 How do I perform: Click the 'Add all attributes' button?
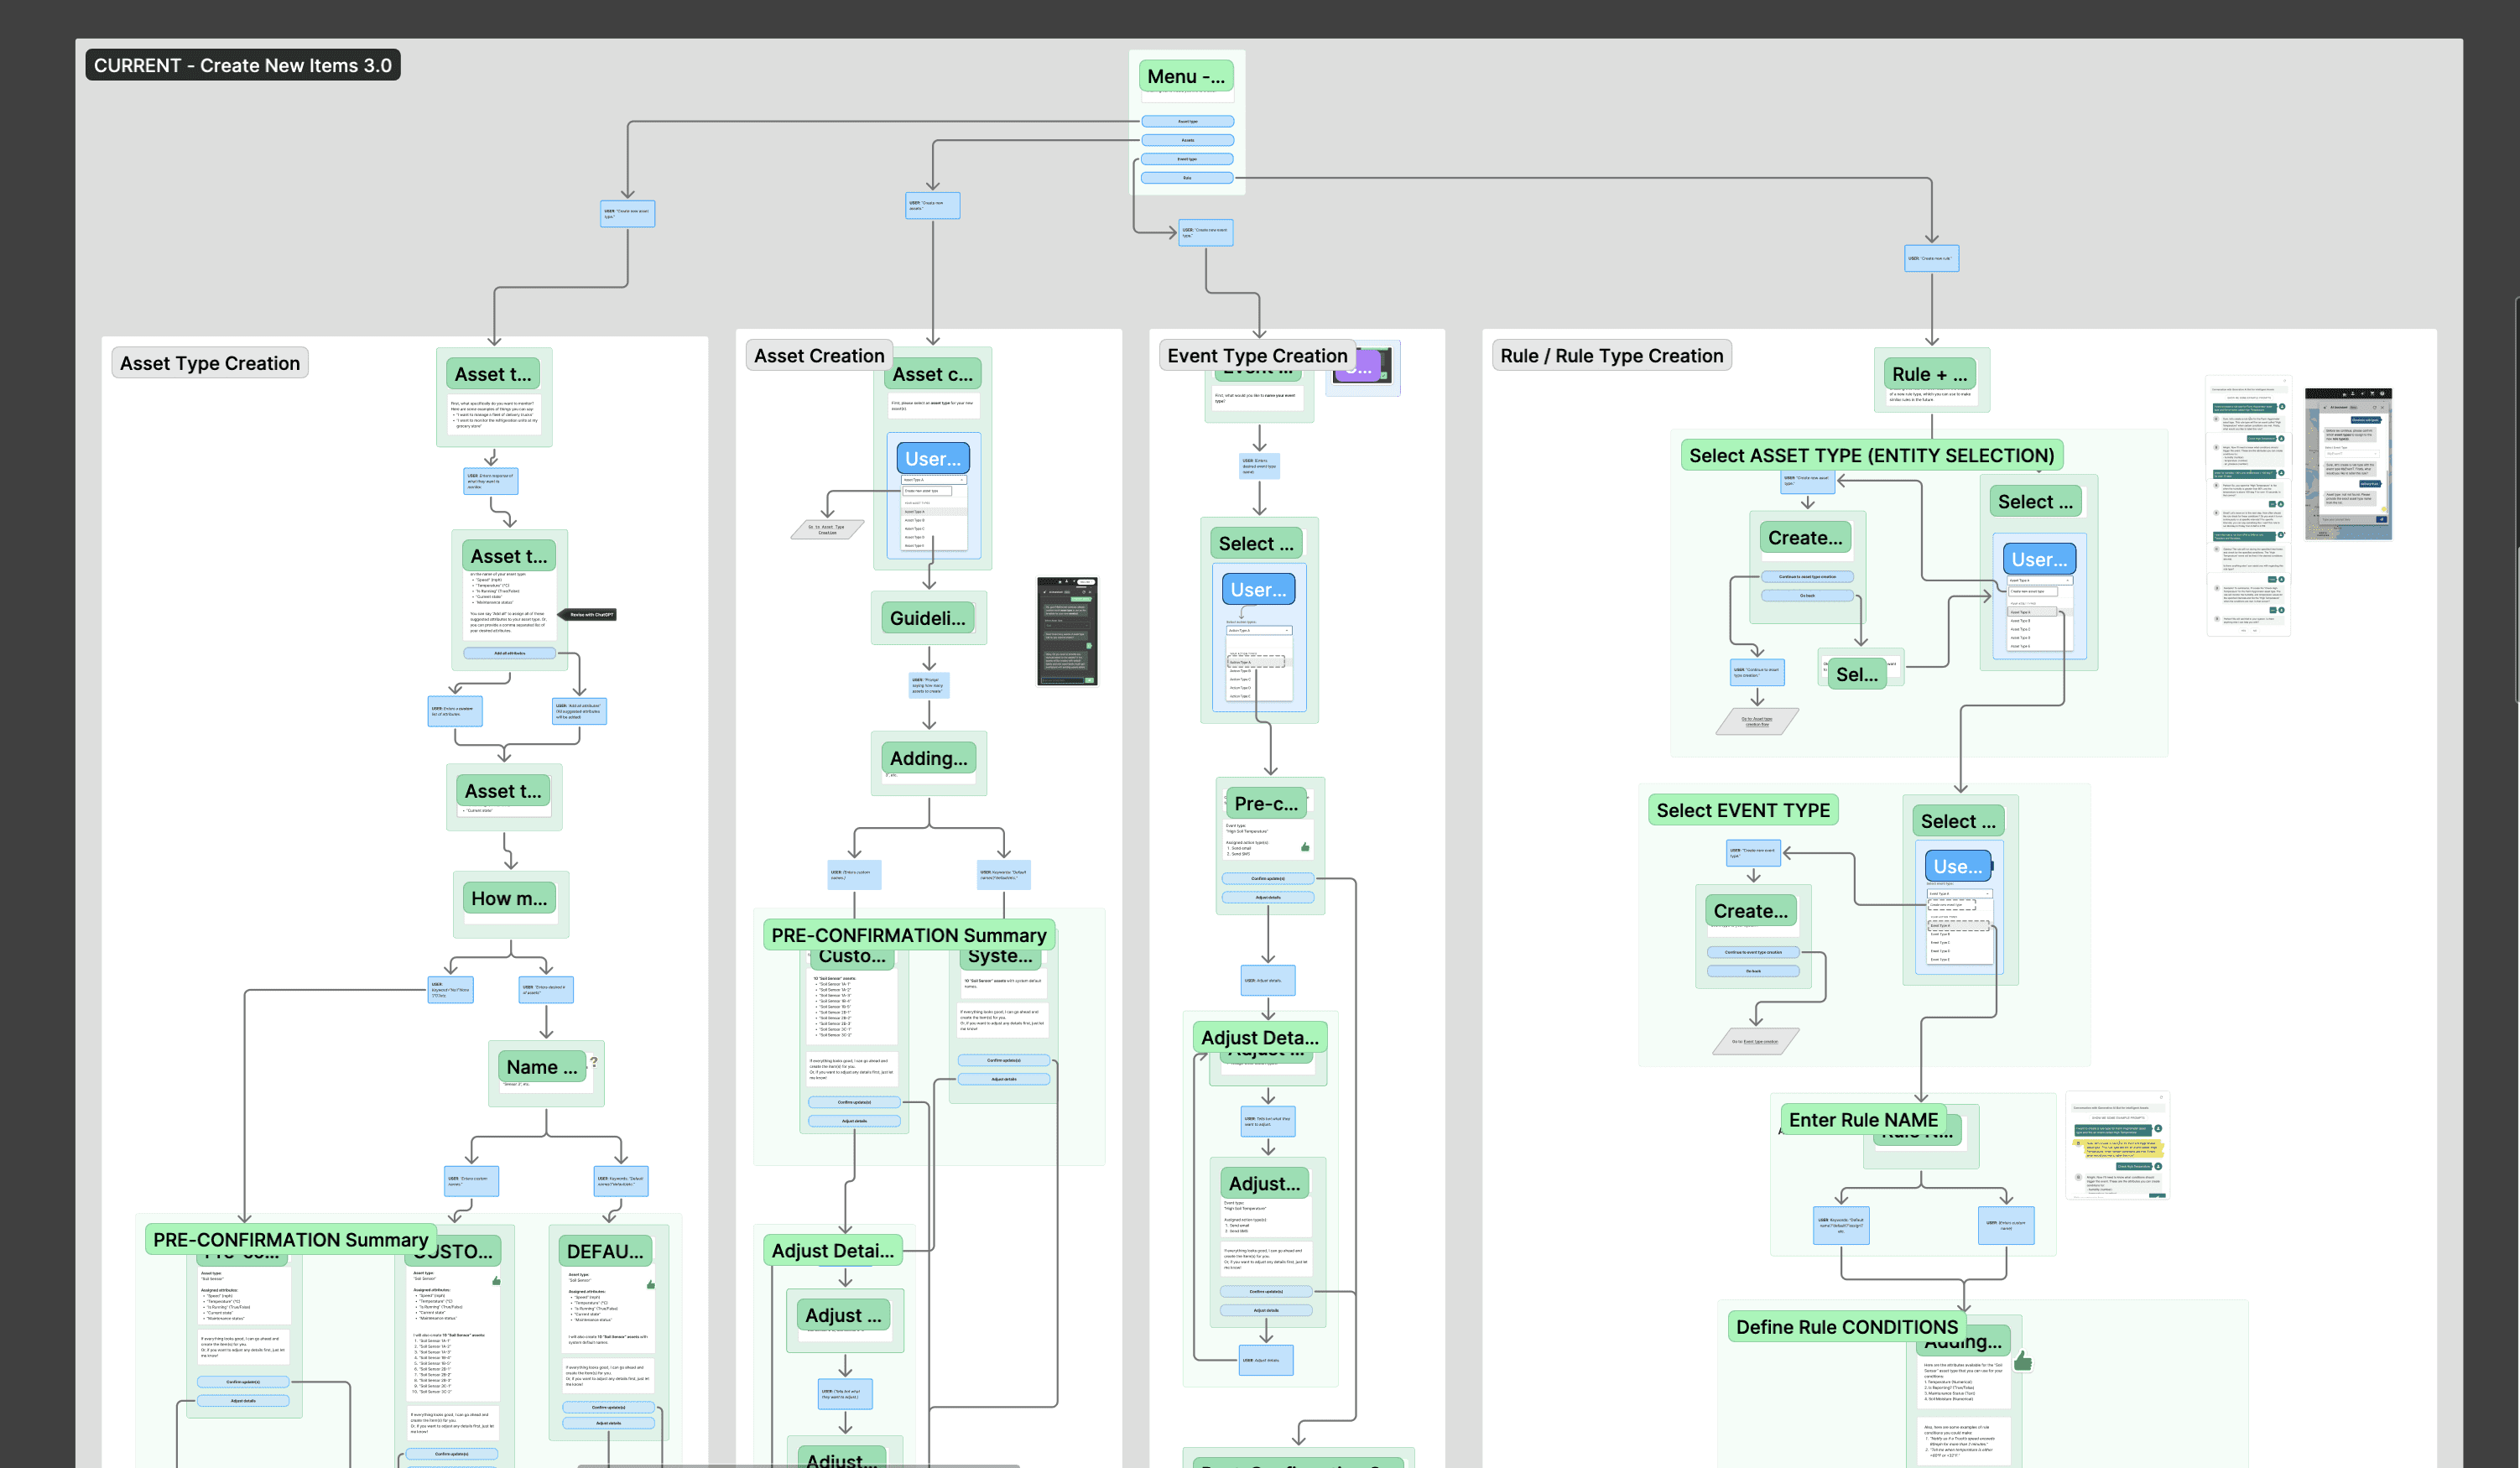coord(509,653)
